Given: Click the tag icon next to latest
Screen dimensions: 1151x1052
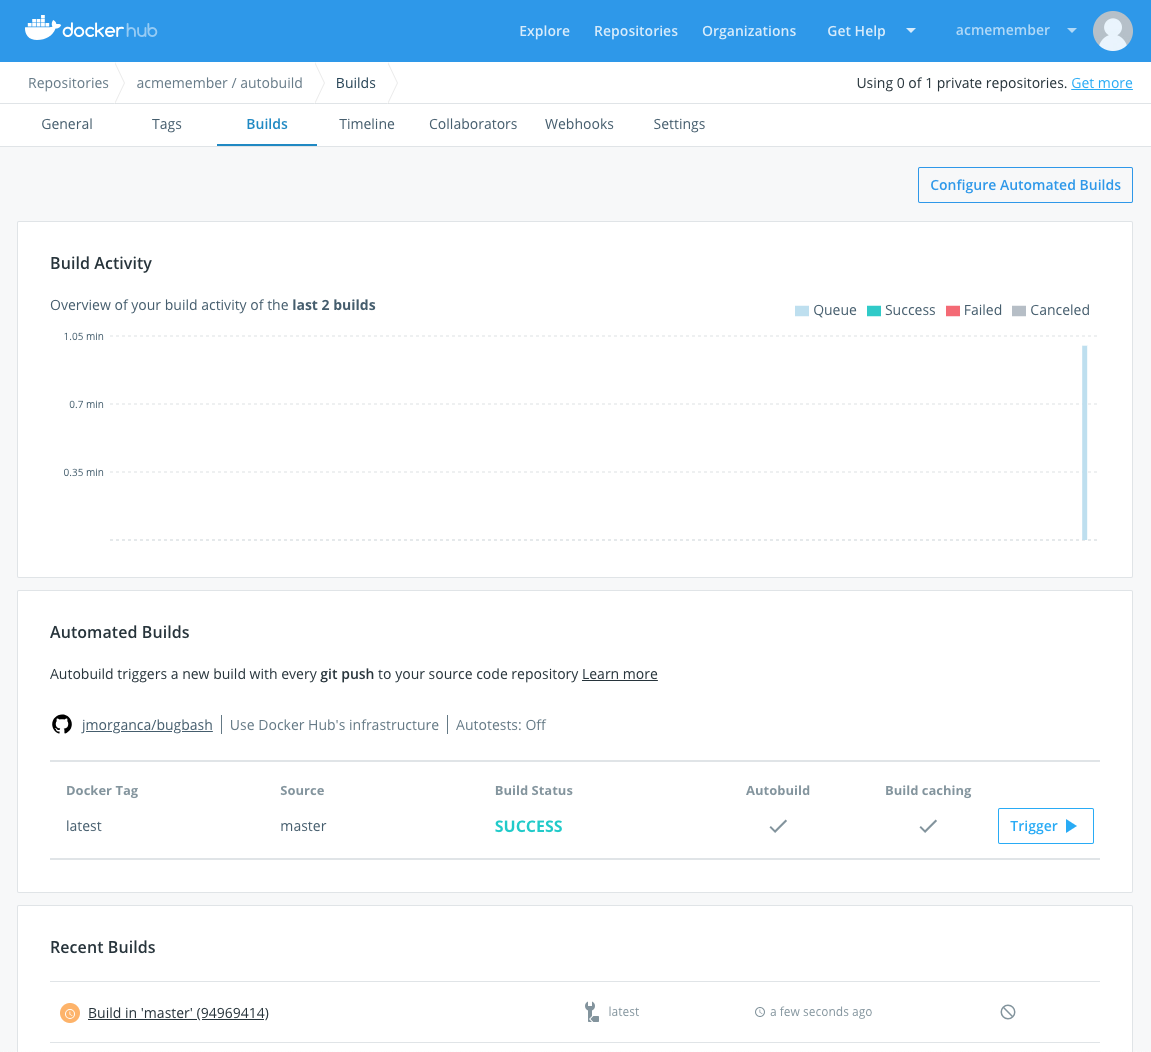Looking at the screenshot, I should [591, 1011].
